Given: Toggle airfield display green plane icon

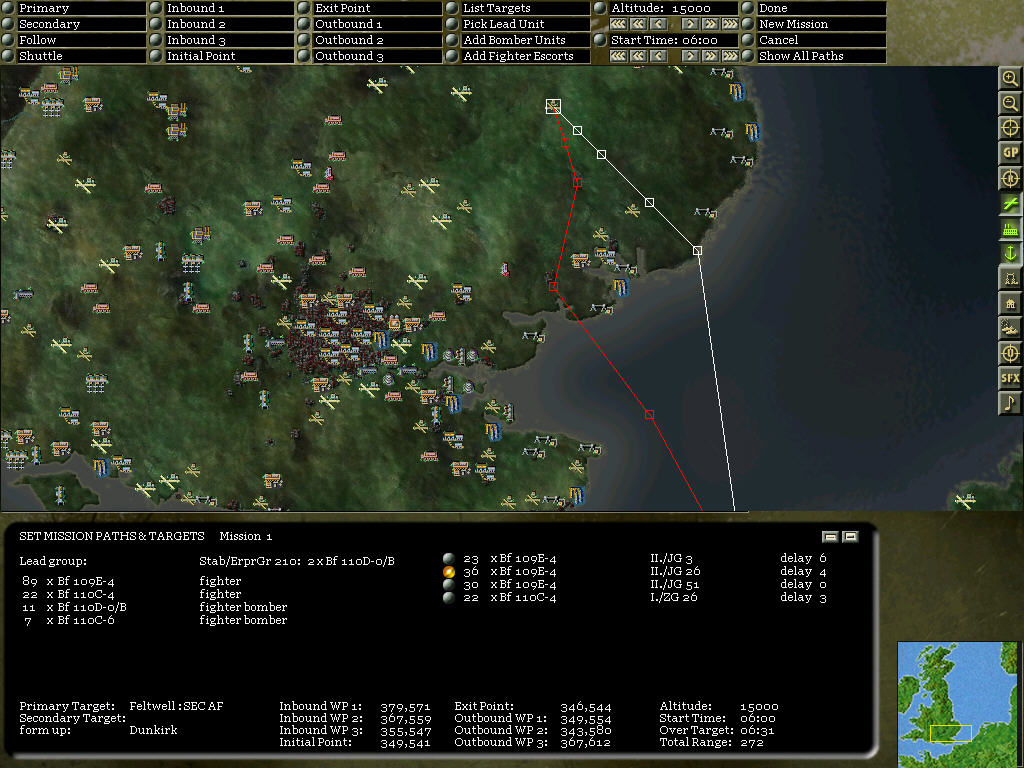Looking at the screenshot, I should 1010,203.
